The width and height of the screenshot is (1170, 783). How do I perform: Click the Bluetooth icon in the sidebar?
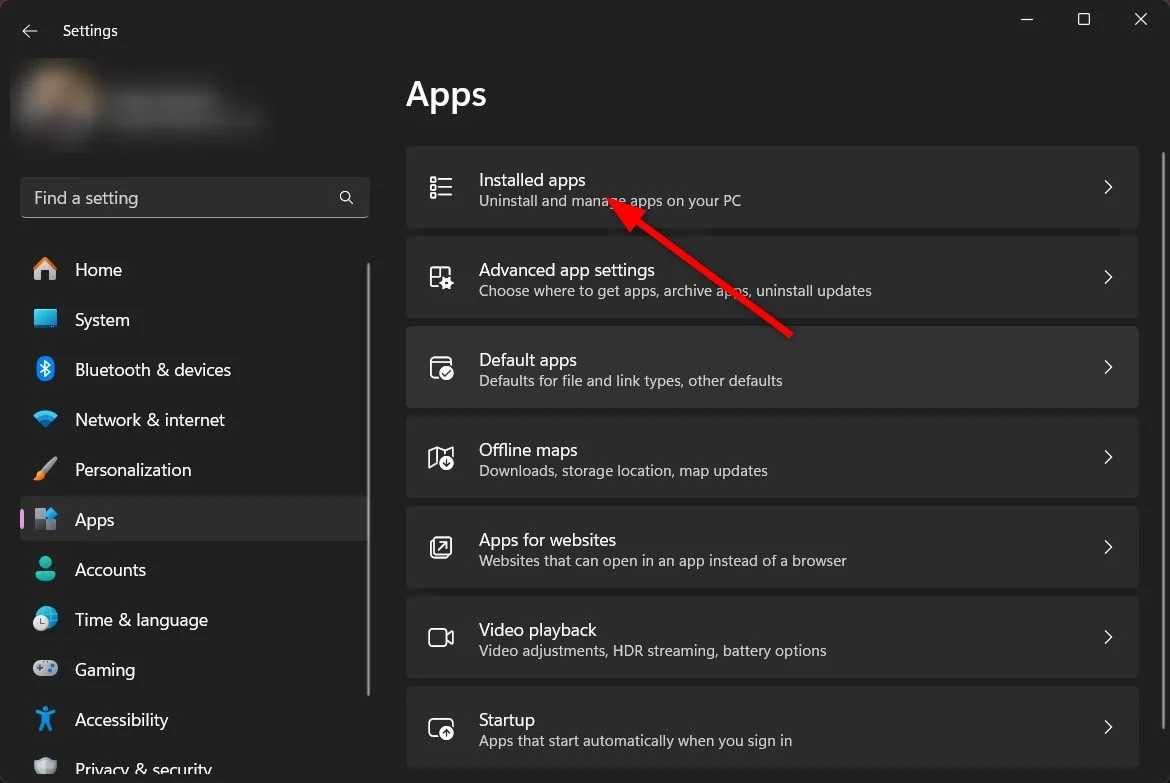(x=45, y=370)
